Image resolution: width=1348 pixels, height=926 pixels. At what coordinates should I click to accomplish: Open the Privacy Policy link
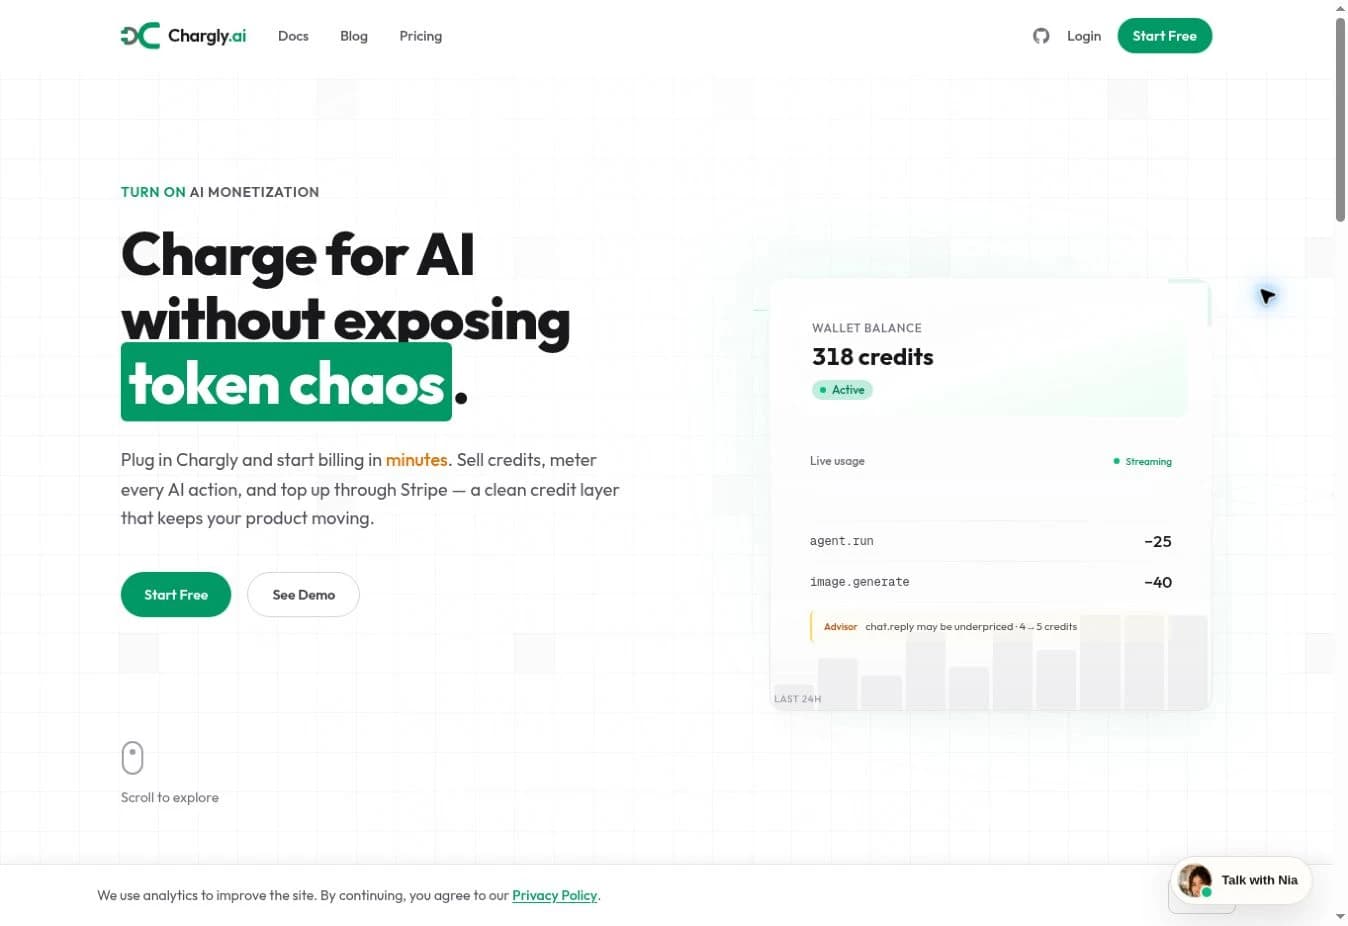click(555, 895)
